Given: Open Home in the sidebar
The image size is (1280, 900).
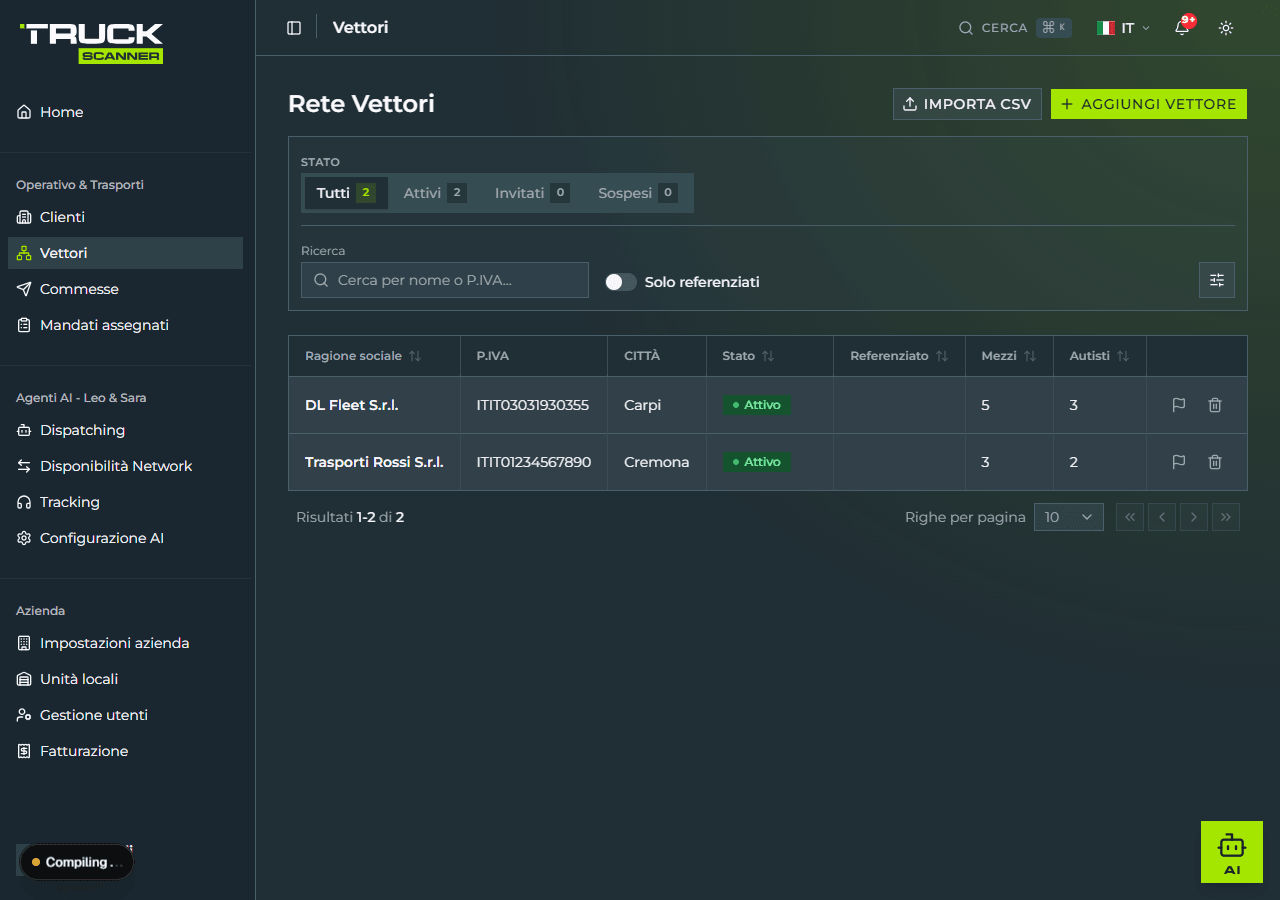Looking at the screenshot, I should tap(125, 112).
